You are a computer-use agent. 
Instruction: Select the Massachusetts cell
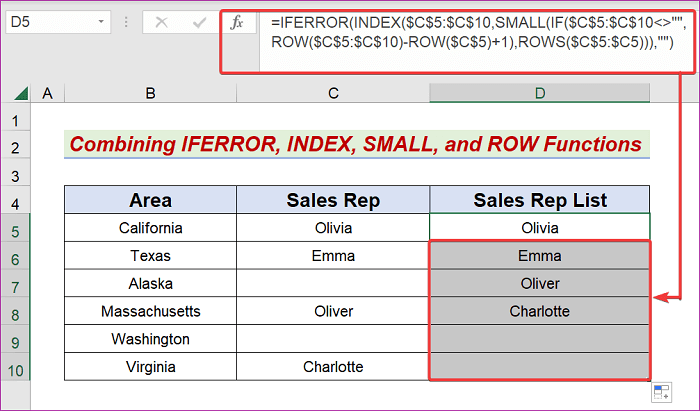click(x=150, y=311)
